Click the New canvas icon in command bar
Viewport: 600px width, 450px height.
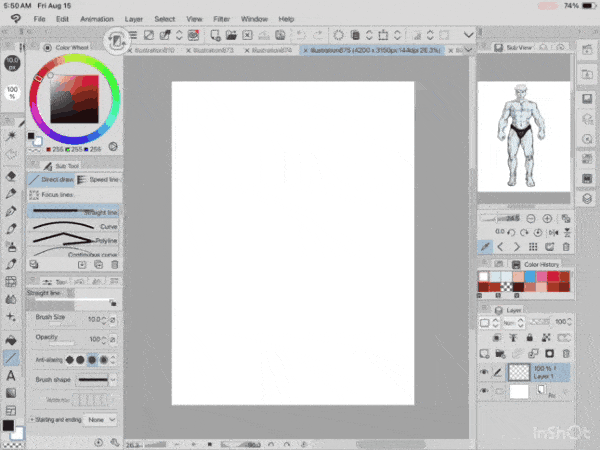(215, 37)
